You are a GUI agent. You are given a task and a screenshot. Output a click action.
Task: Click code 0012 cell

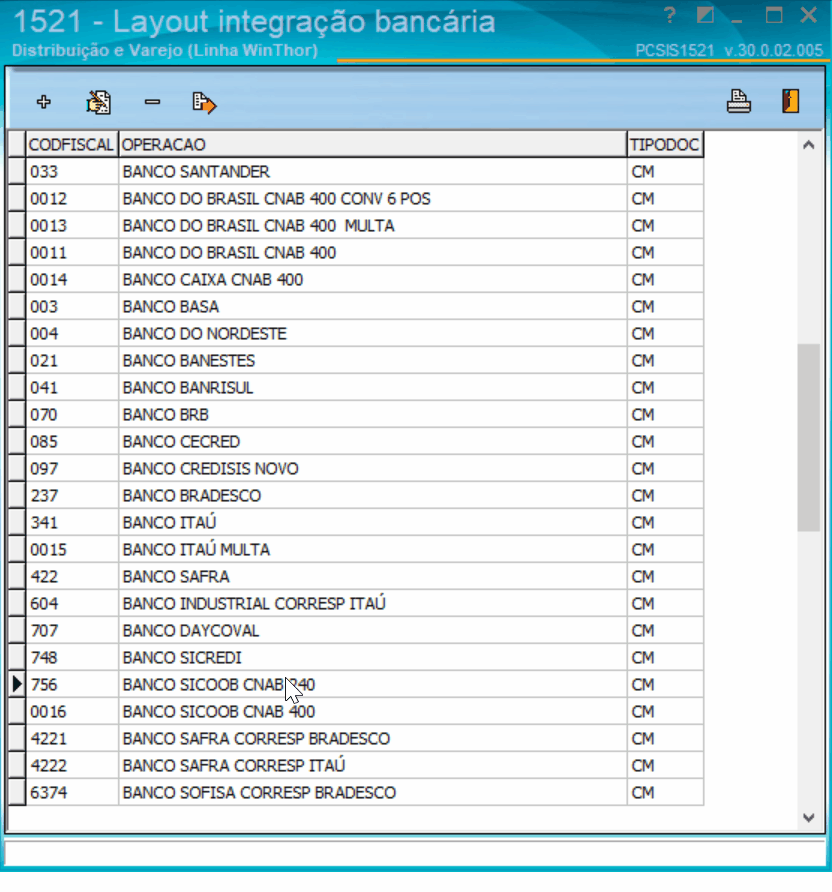click(72, 199)
